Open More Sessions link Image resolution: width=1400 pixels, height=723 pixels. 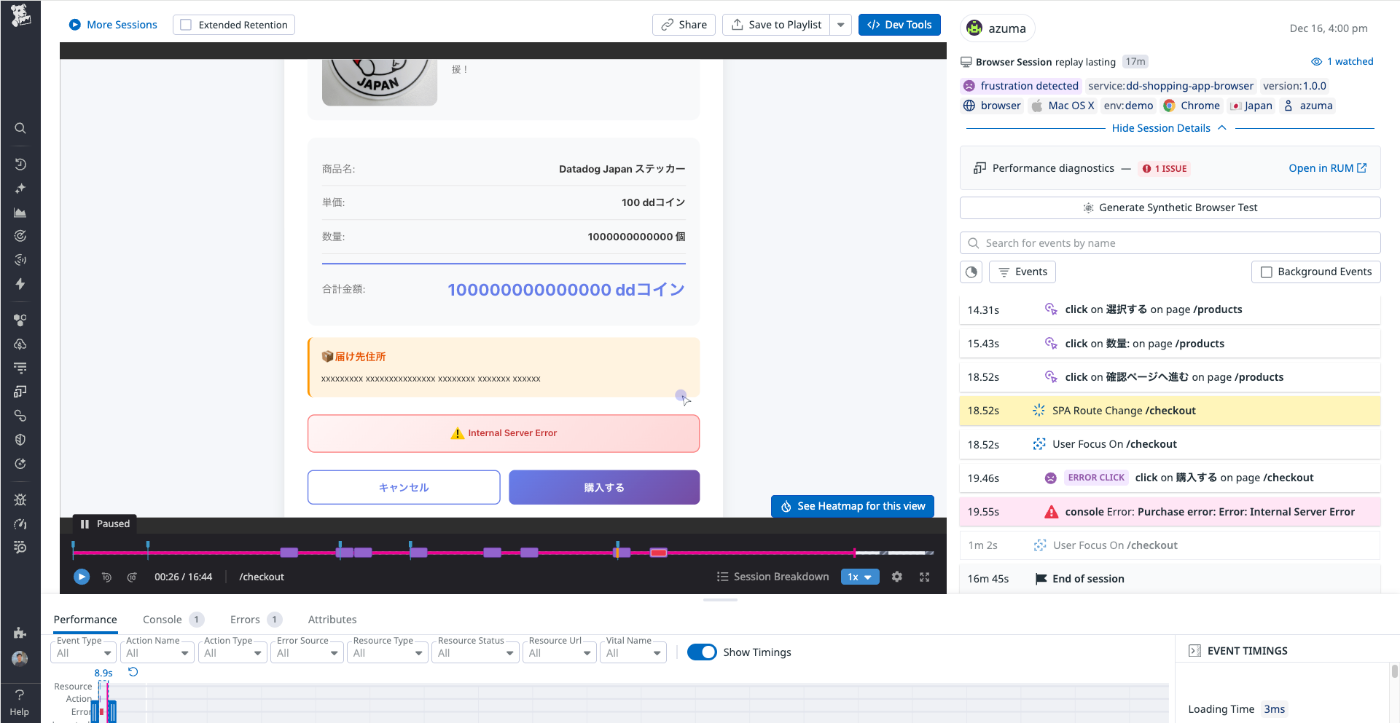(113, 25)
